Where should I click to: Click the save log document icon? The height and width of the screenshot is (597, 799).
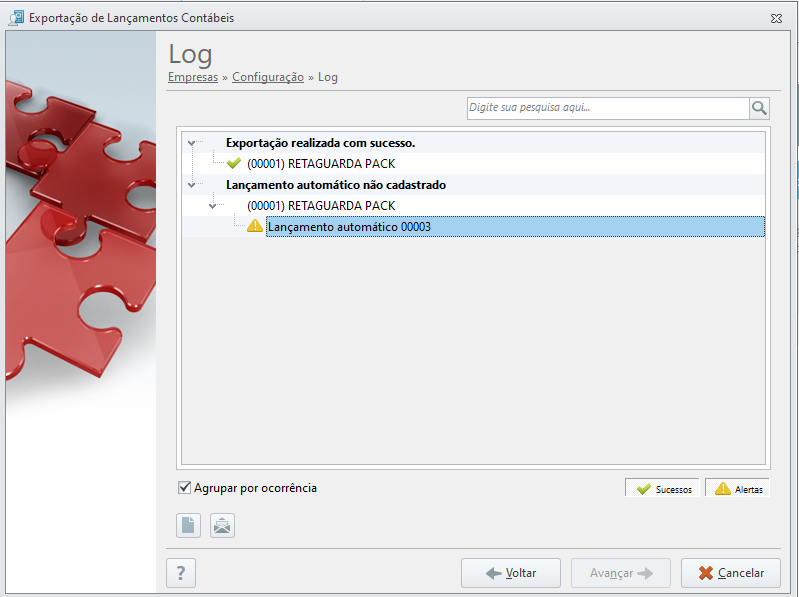click(189, 525)
